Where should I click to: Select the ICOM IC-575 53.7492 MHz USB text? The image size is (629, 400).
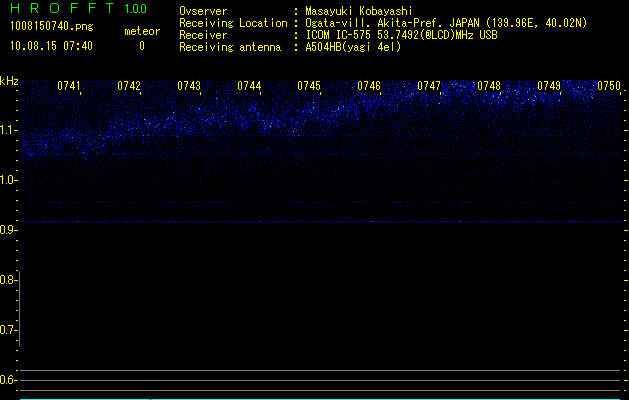(x=402, y=35)
